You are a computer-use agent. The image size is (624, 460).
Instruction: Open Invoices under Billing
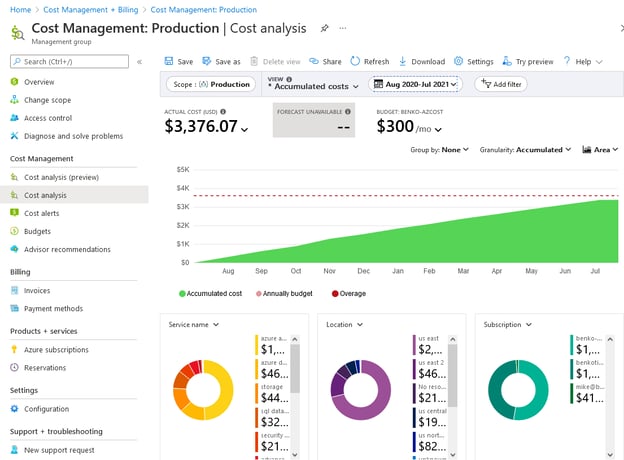point(37,290)
